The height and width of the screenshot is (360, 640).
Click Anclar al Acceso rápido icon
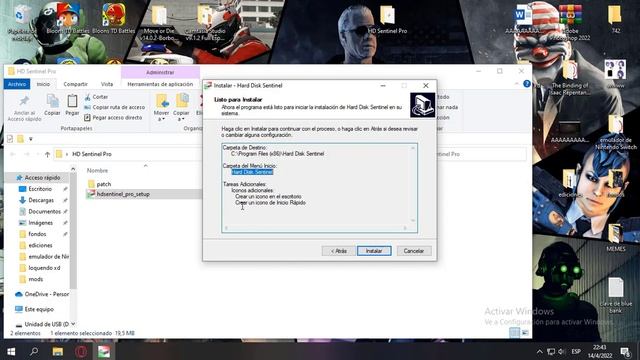(x=24, y=108)
